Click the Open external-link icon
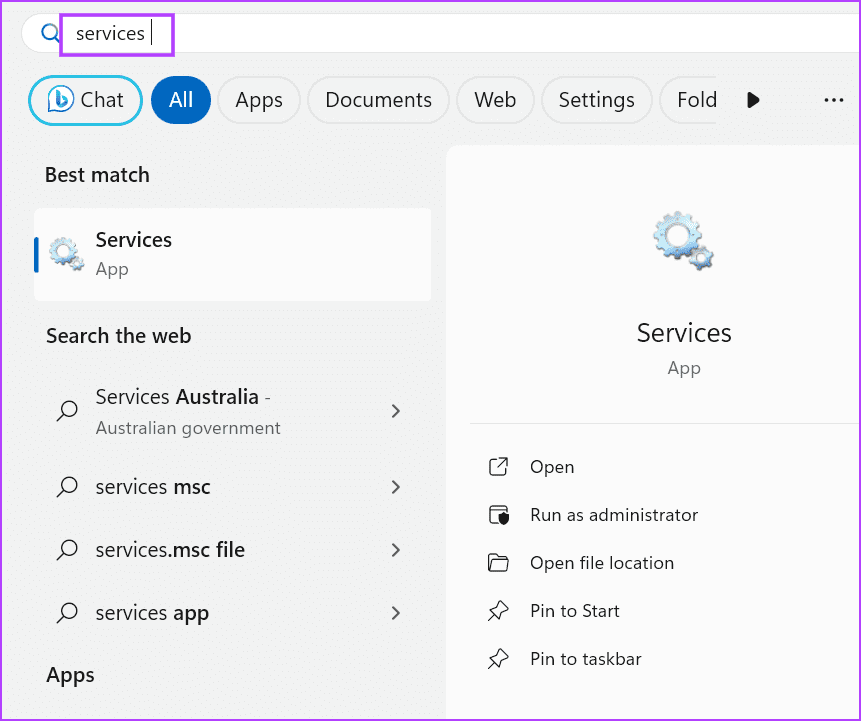This screenshot has width=861, height=721. 498,467
